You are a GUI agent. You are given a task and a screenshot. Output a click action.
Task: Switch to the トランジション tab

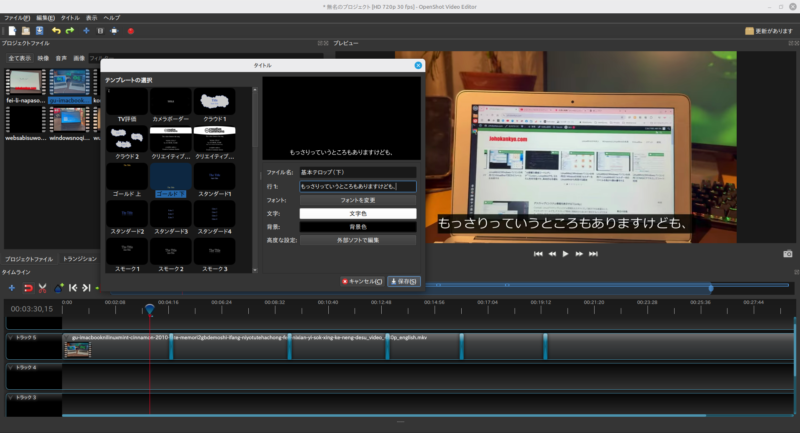click(81, 258)
